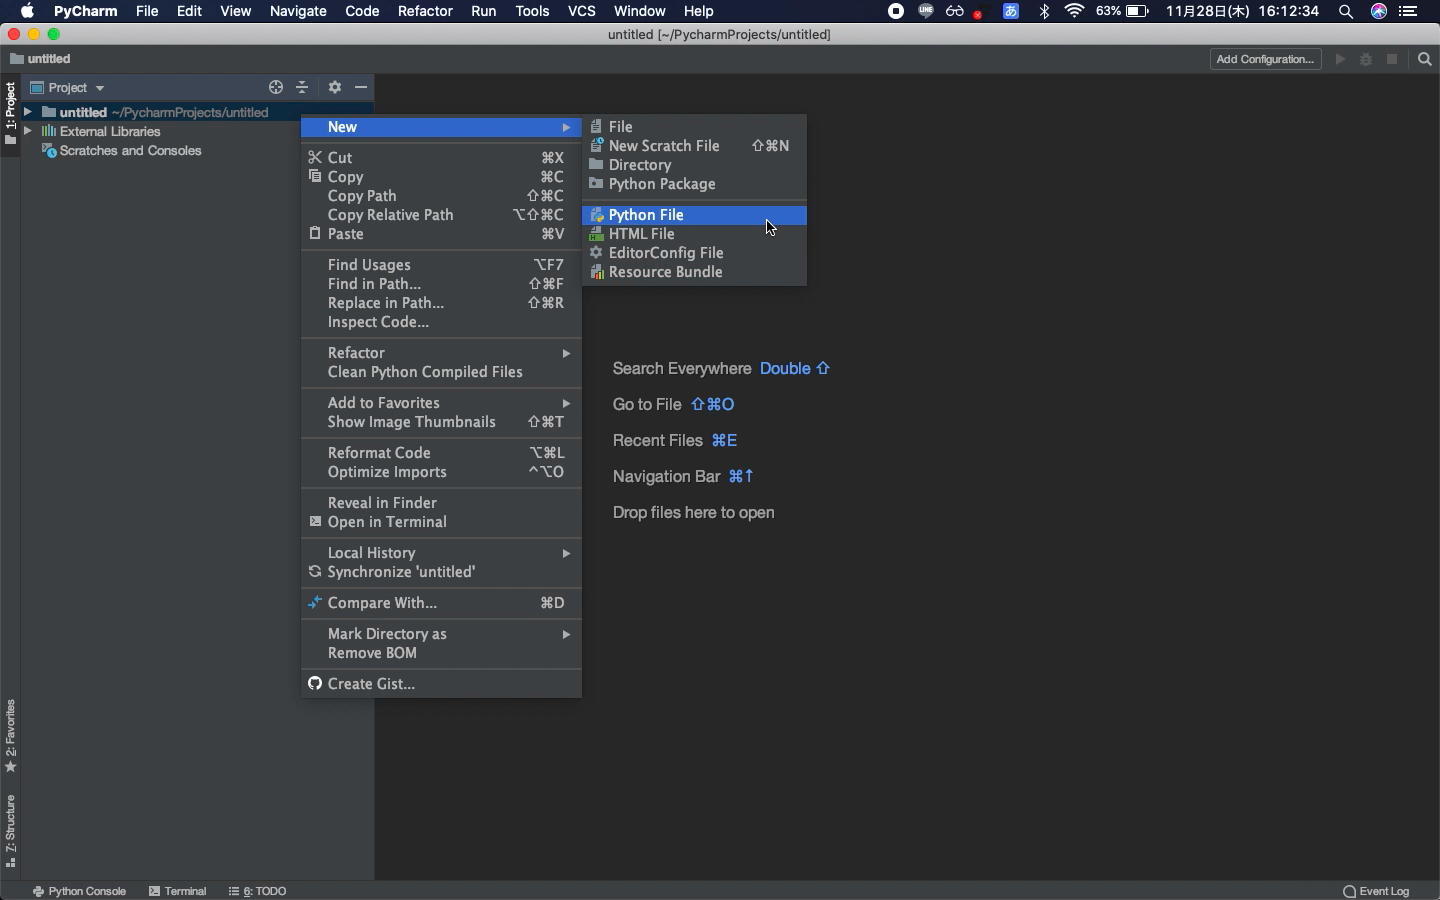Select Inspect Code...

tap(441, 322)
